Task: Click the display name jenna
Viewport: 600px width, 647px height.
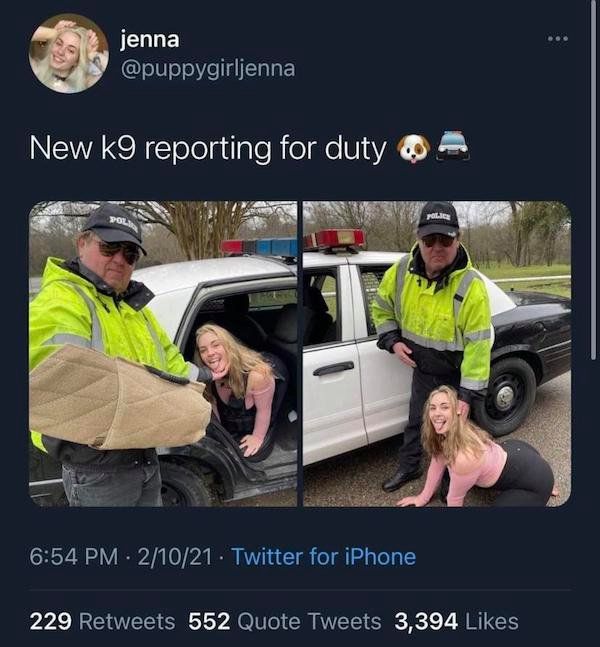Action: 150,39
